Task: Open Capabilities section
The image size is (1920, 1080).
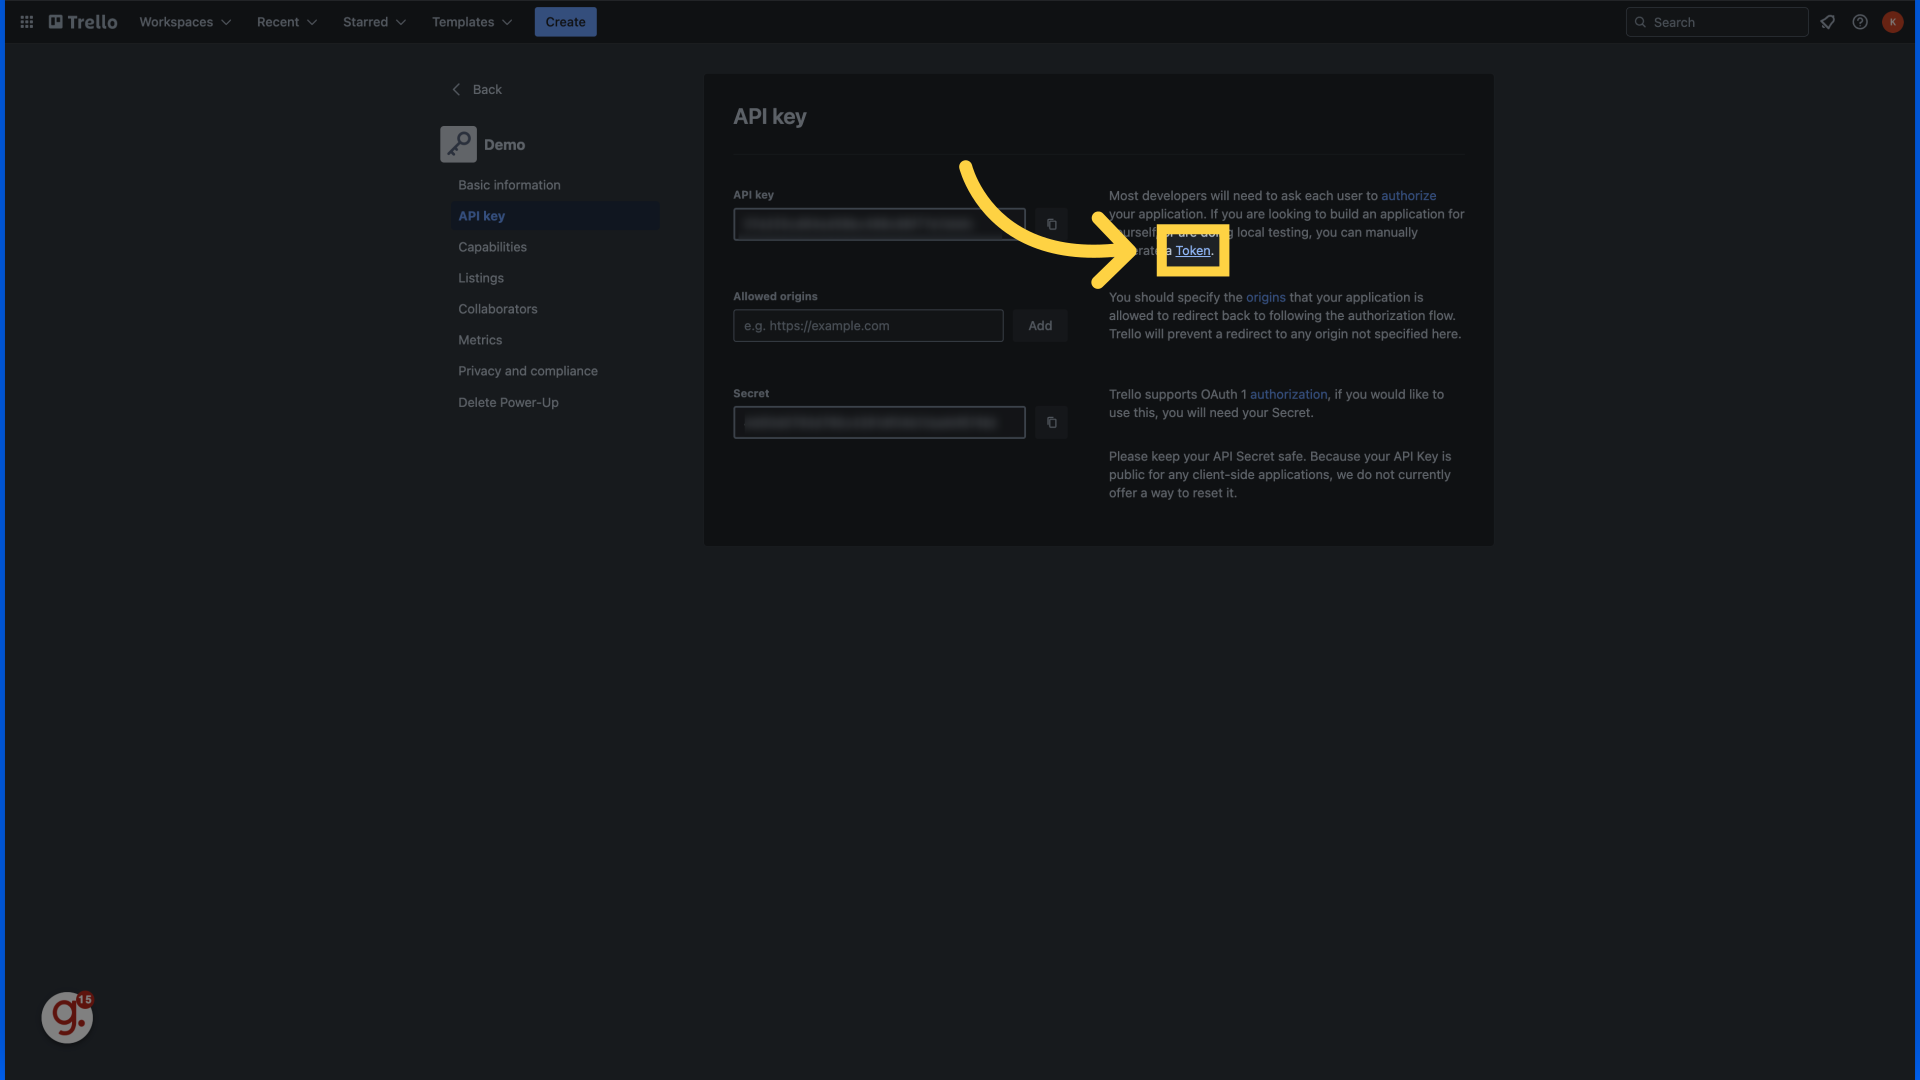Action: 492,247
